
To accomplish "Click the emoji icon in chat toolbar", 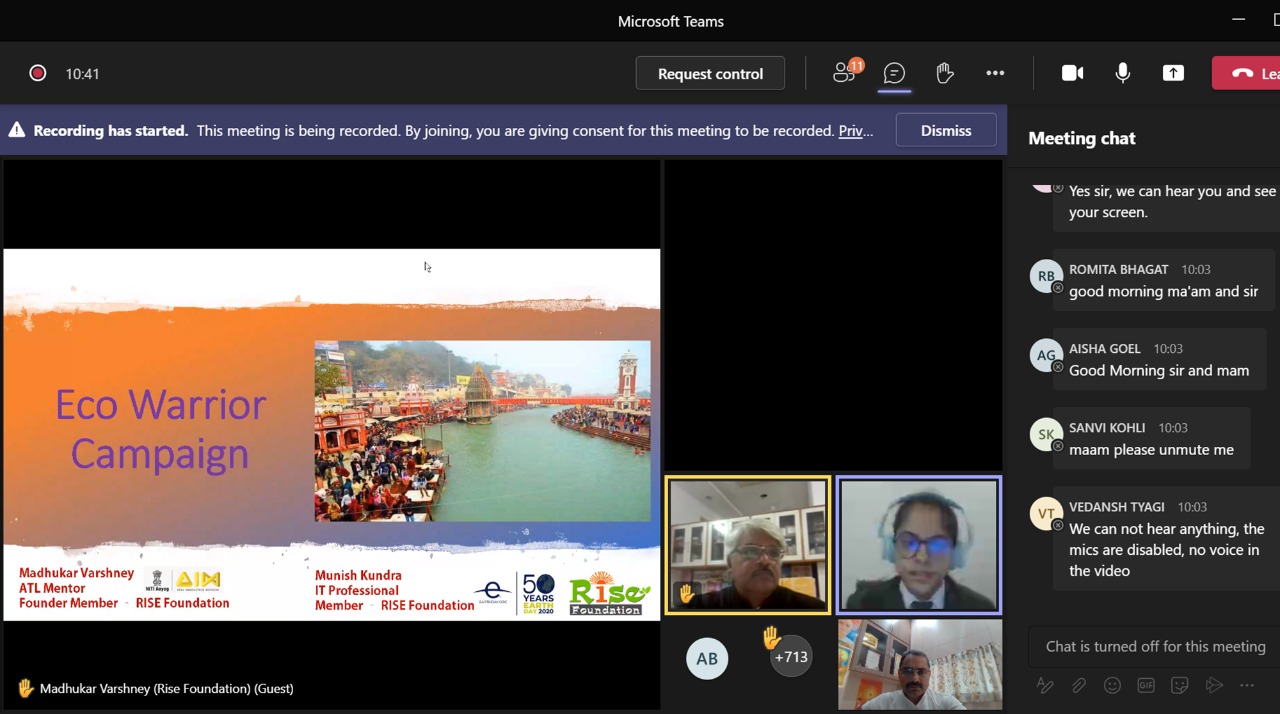I will coord(1112,685).
